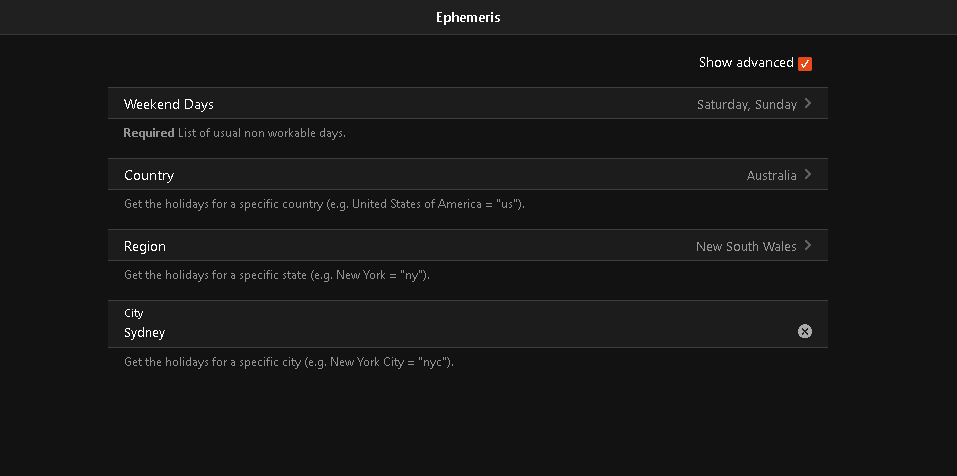Click the bold "Required" word
The height and width of the screenshot is (476, 957).
(x=149, y=133)
